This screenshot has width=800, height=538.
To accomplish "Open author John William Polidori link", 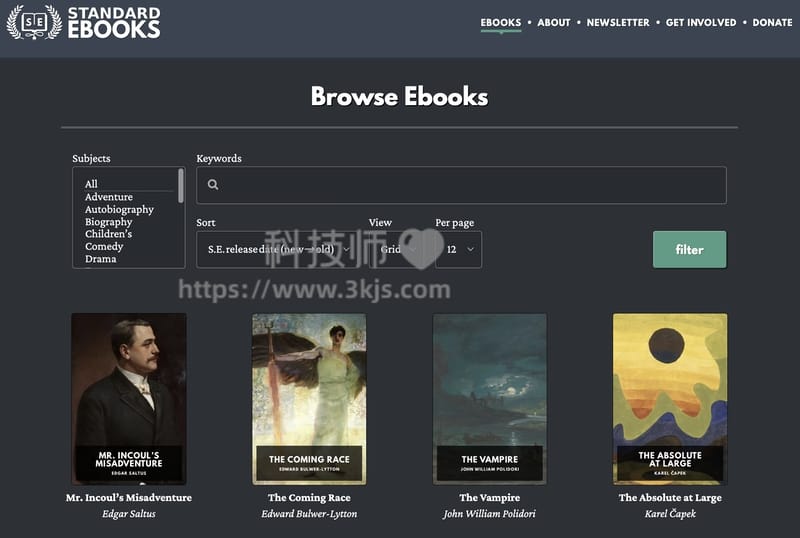I will pyautogui.click(x=490, y=513).
